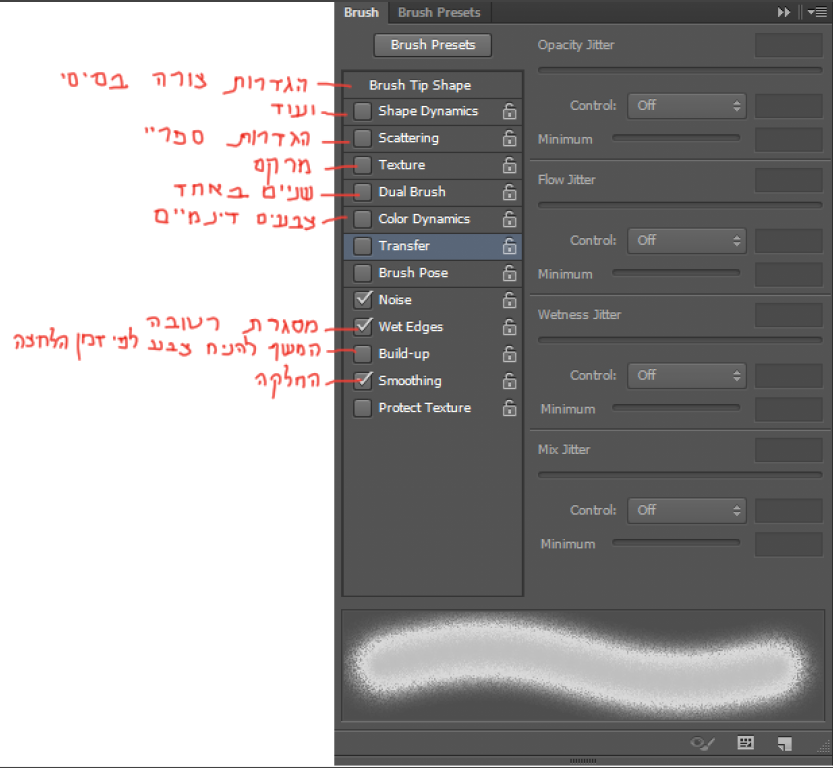Click the Flow Jitter value field
The width and height of the screenshot is (833, 768).
(x=788, y=180)
